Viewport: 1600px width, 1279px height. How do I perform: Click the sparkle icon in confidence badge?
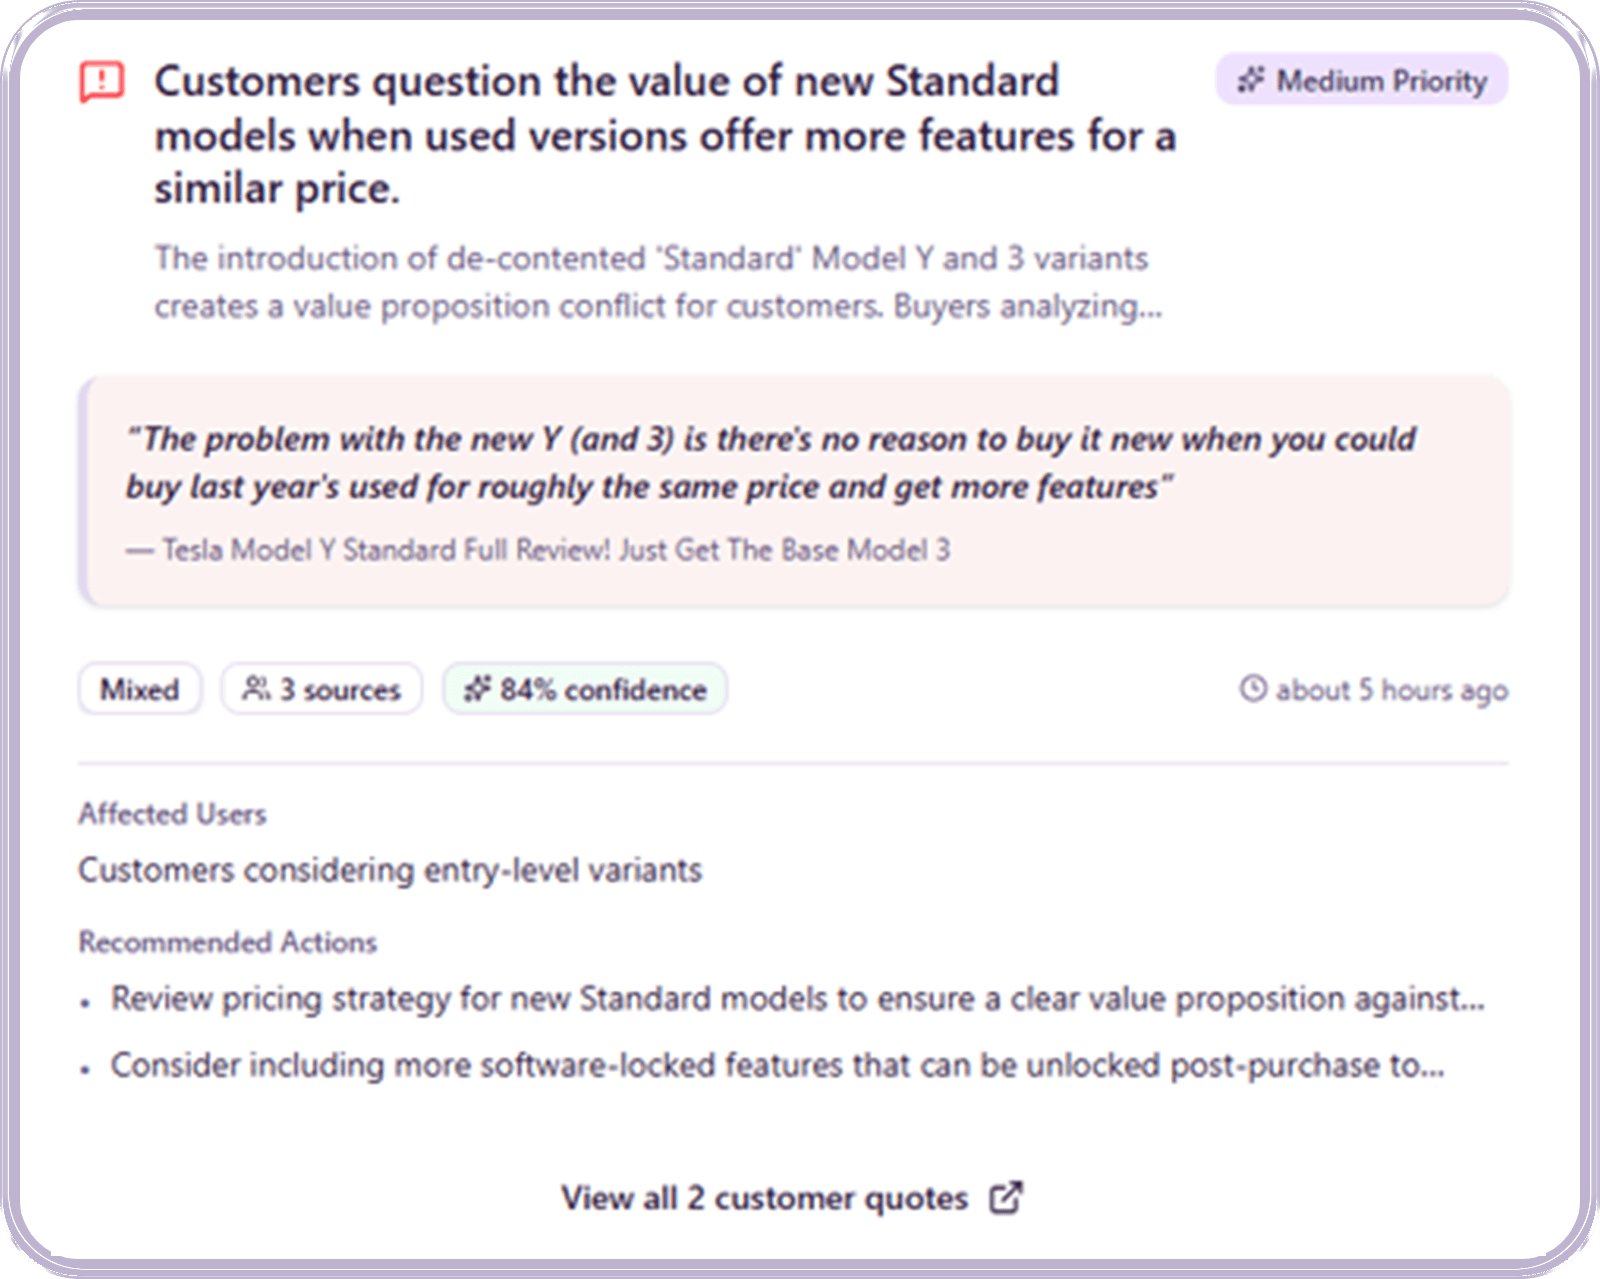point(477,689)
